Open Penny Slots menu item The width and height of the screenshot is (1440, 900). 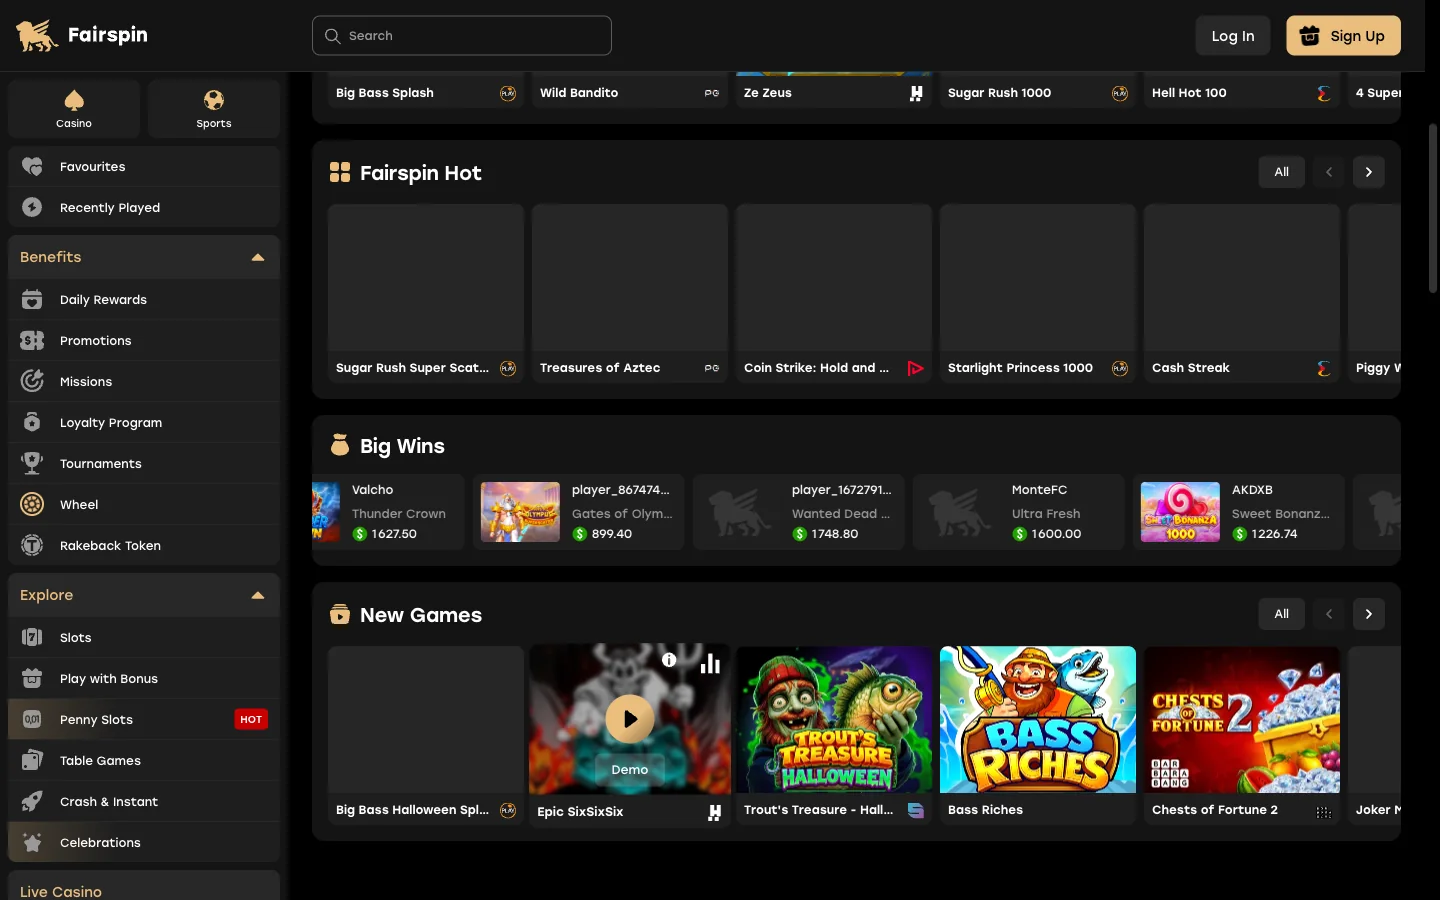point(144,720)
